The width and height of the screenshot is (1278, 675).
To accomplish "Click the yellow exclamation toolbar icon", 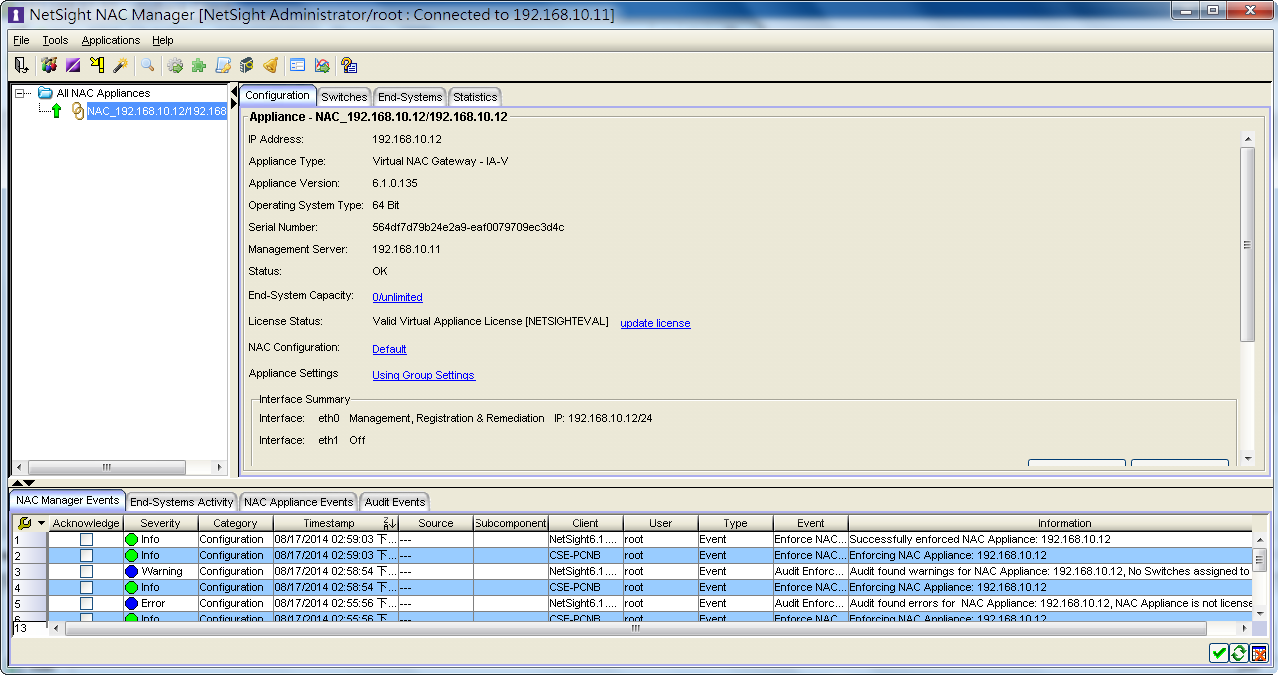I will (x=96, y=65).
